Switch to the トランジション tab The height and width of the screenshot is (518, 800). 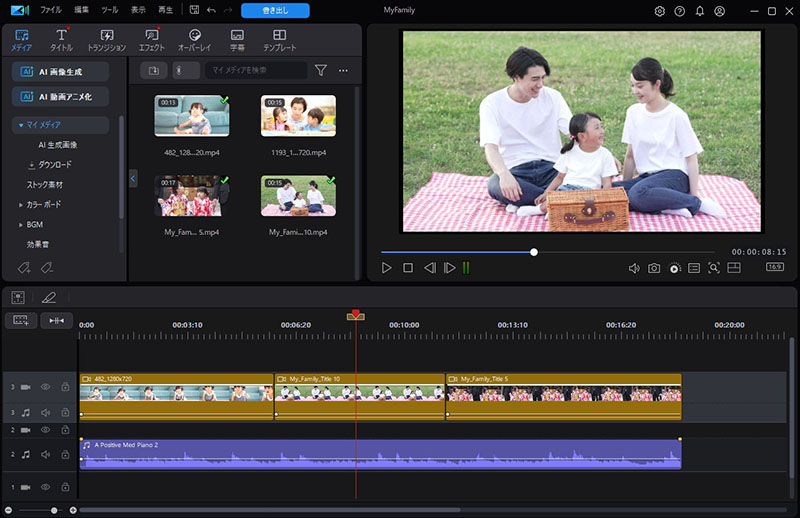click(x=107, y=40)
